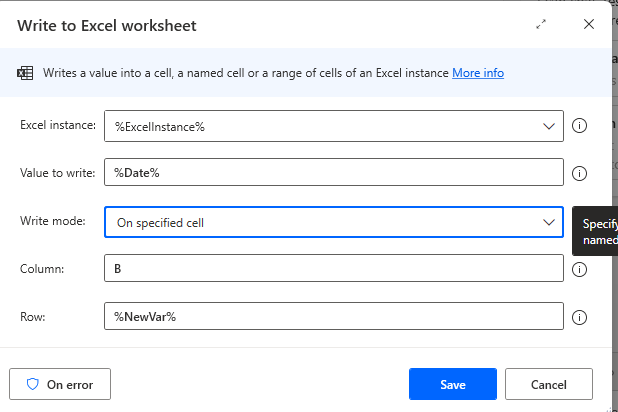Close the Write to Excel worksheet dialog
This screenshot has height=412, width=618.
click(588, 25)
